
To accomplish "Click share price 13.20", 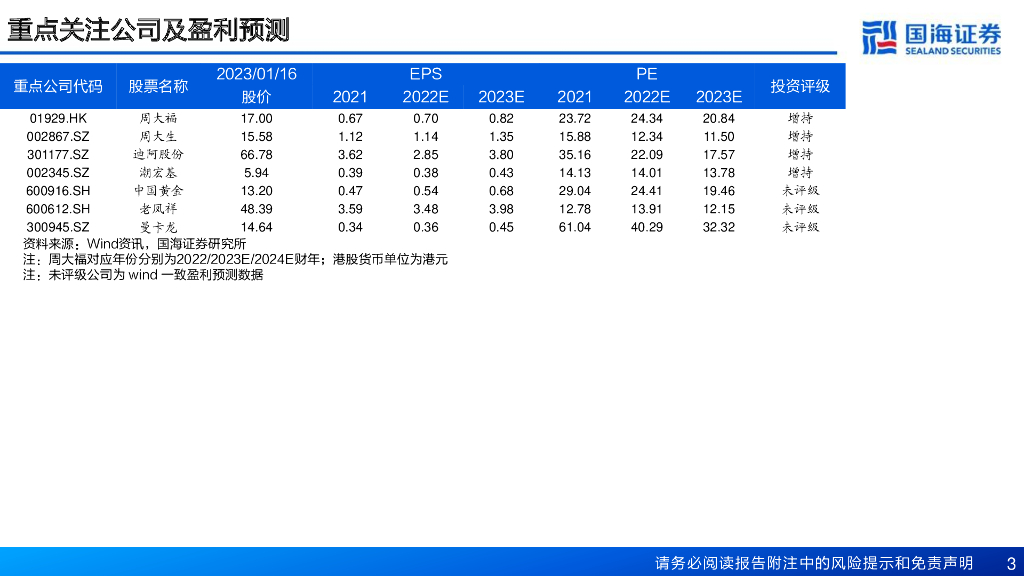I will [256, 191].
